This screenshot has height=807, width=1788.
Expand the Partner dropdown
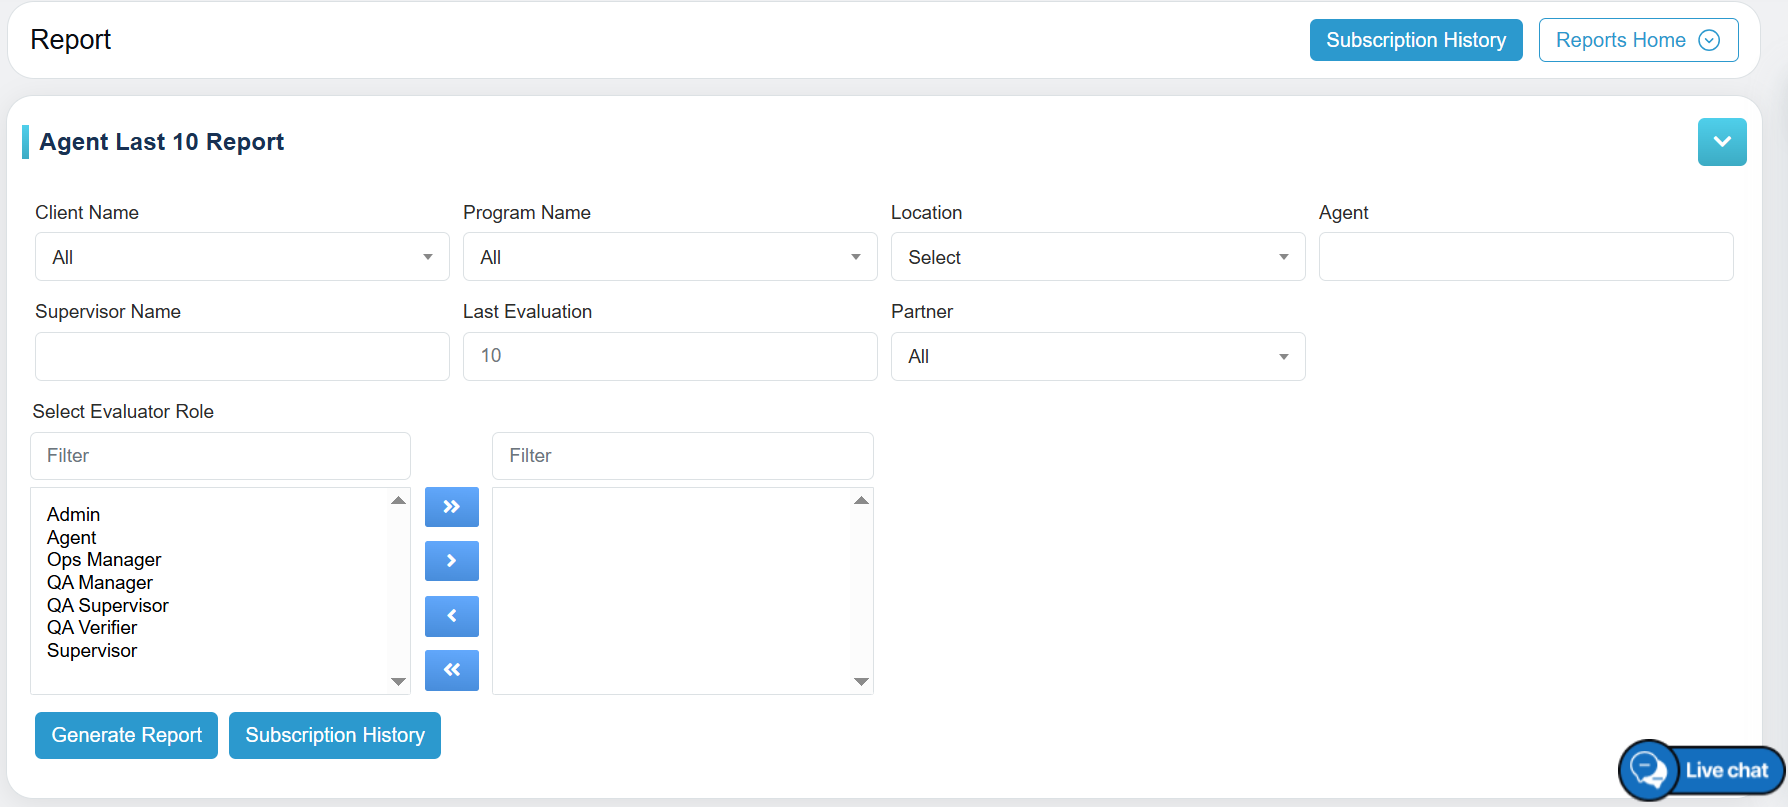coord(1097,357)
